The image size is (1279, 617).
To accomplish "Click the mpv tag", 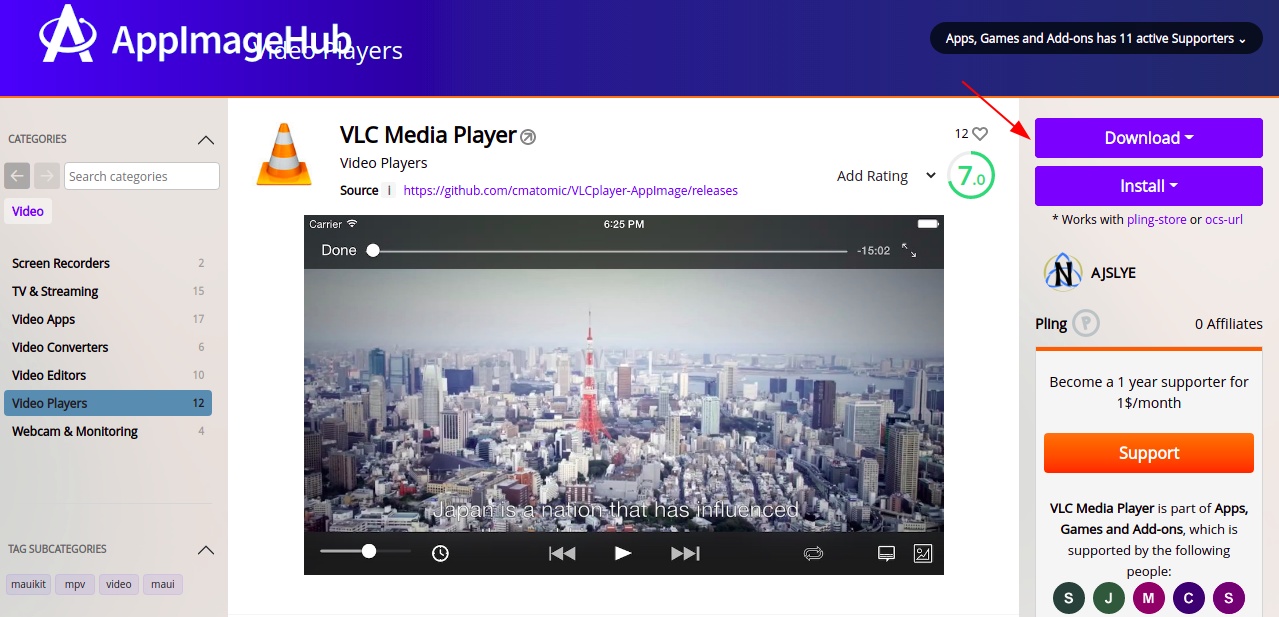I will (x=75, y=584).
